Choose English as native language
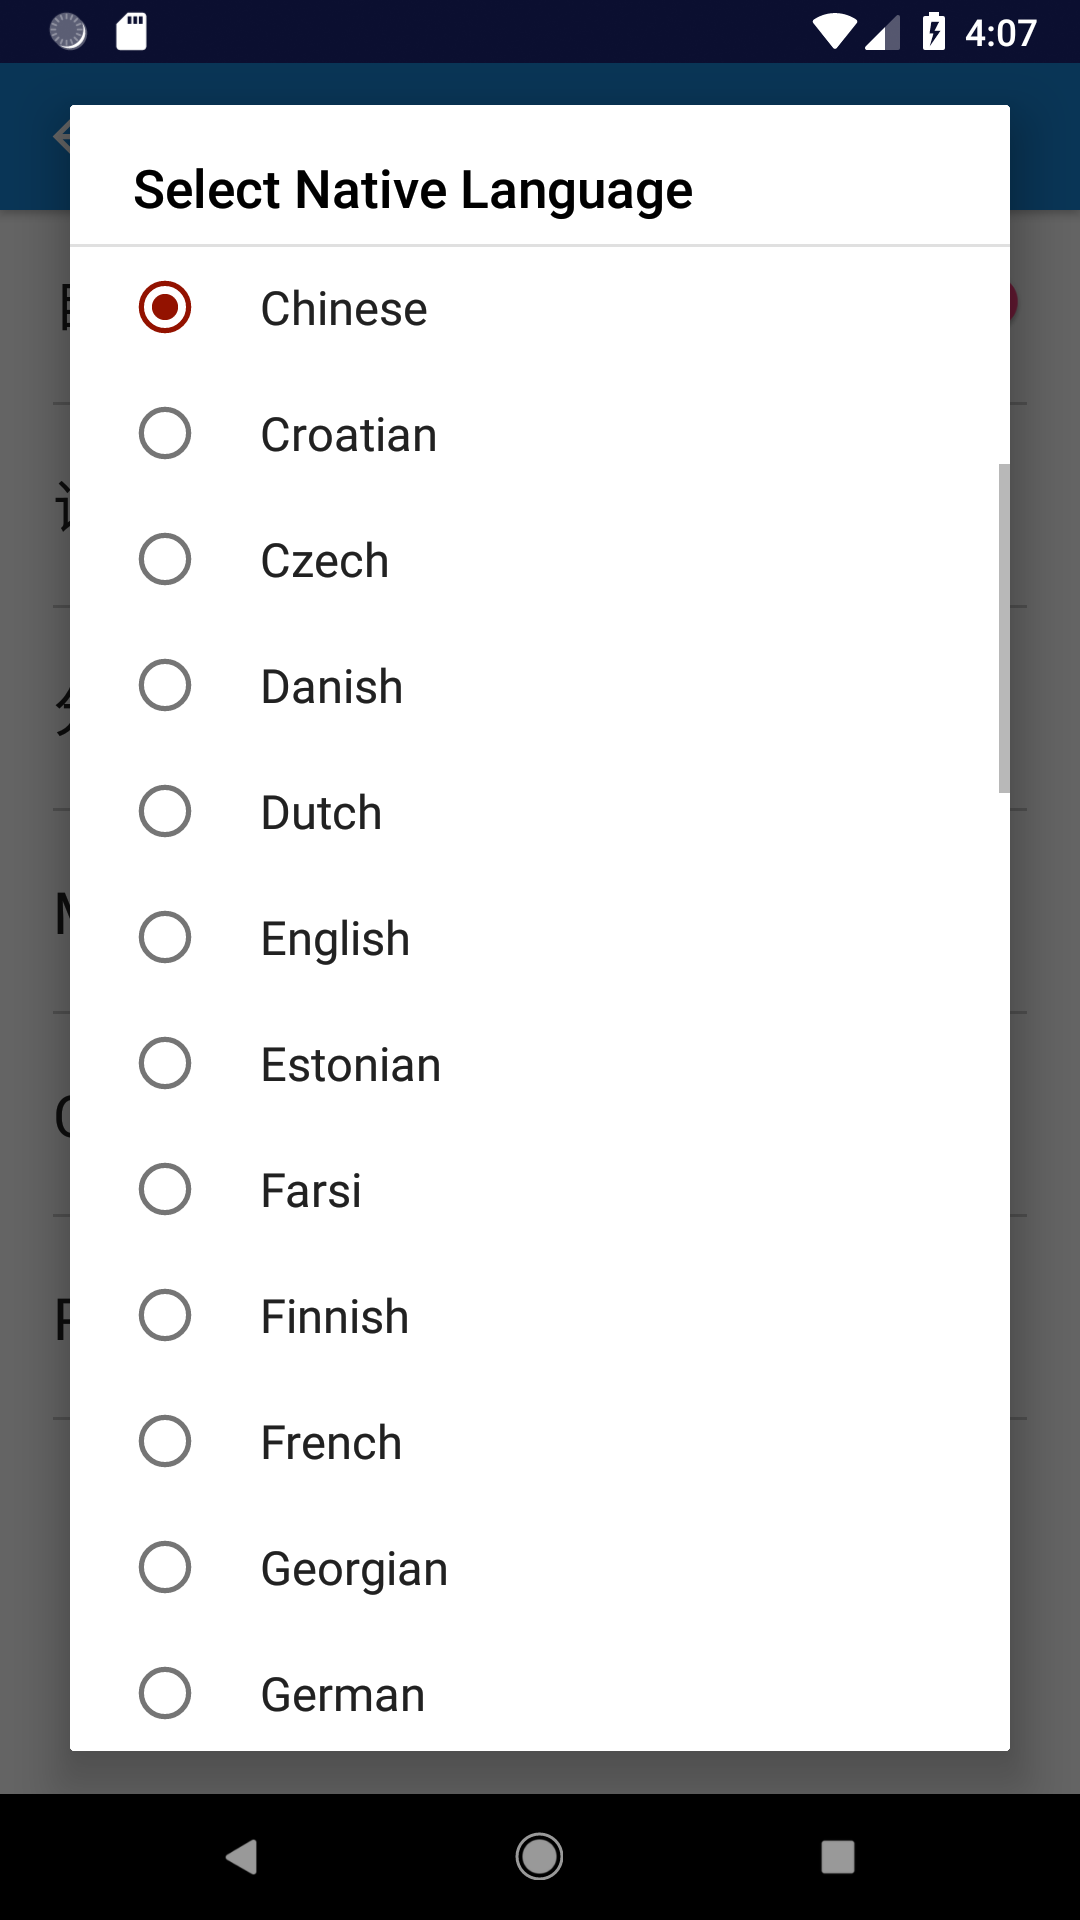The height and width of the screenshot is (1920, 1080). click(x=540, y=938)
